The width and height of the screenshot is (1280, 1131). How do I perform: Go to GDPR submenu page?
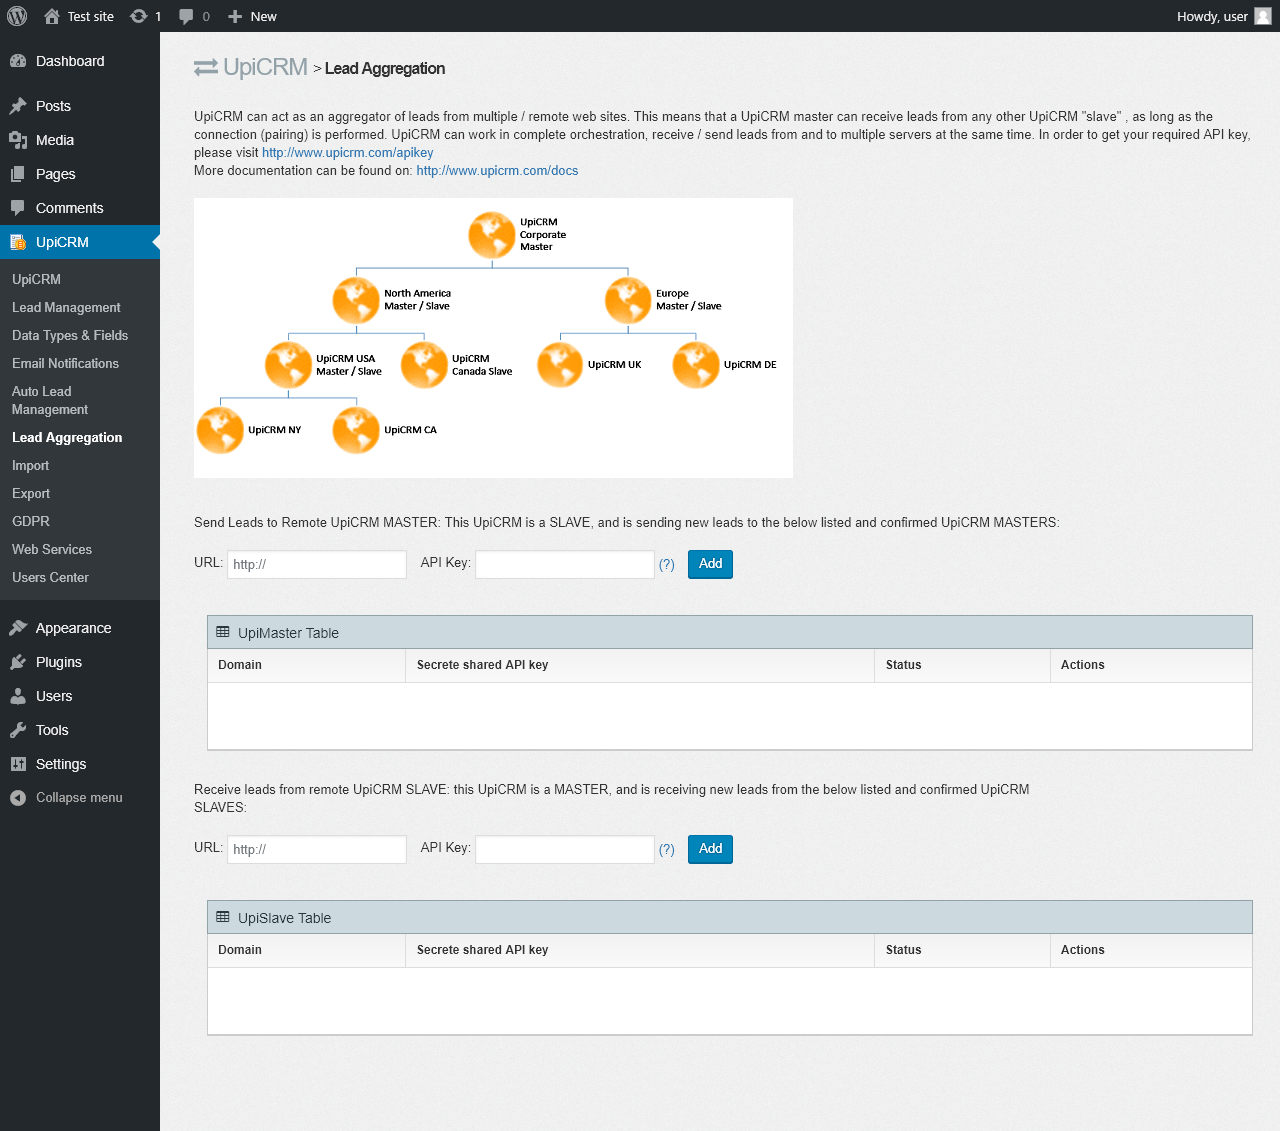pos(31,522)
